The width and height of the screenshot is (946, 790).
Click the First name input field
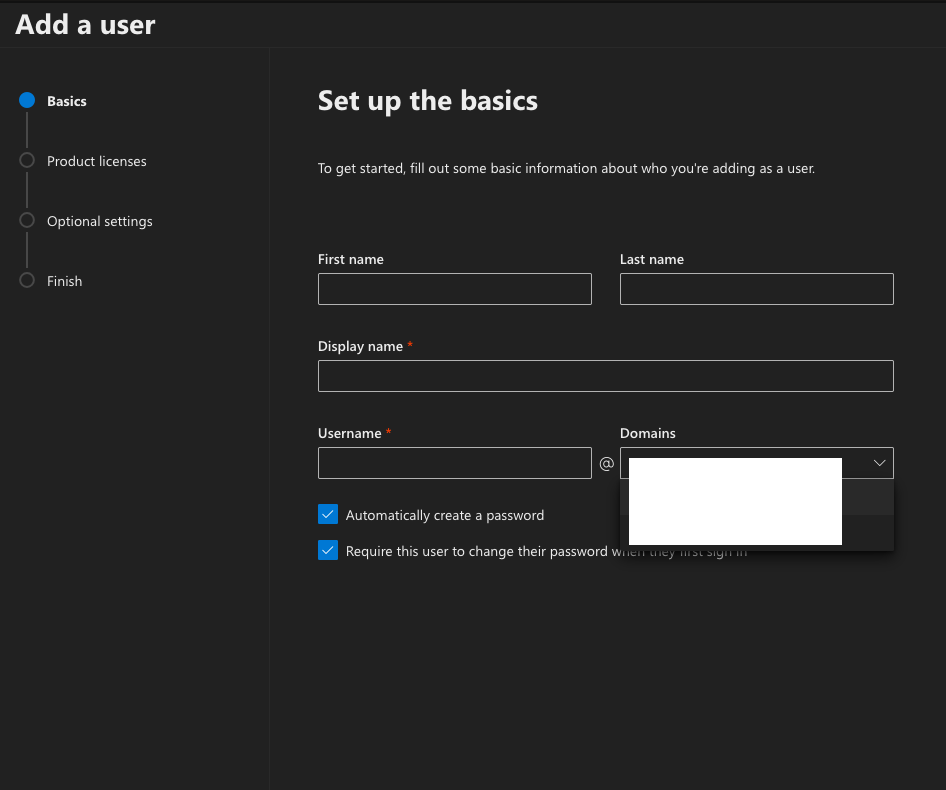click(454, 289)
